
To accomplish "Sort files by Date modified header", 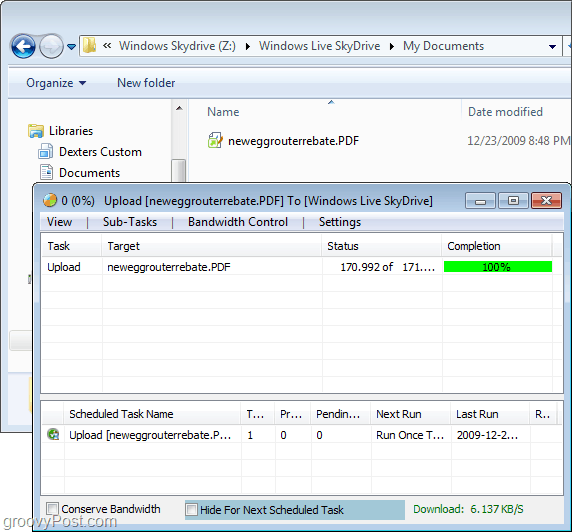I will [505, 112].
